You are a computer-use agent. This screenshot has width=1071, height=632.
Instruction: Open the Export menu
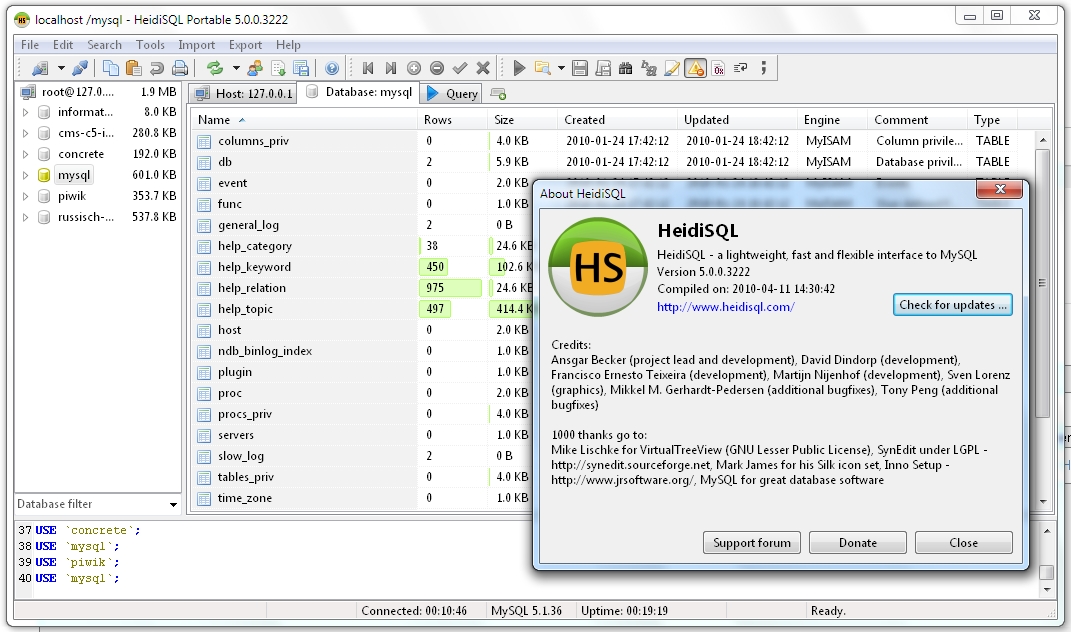click(245, 45)
